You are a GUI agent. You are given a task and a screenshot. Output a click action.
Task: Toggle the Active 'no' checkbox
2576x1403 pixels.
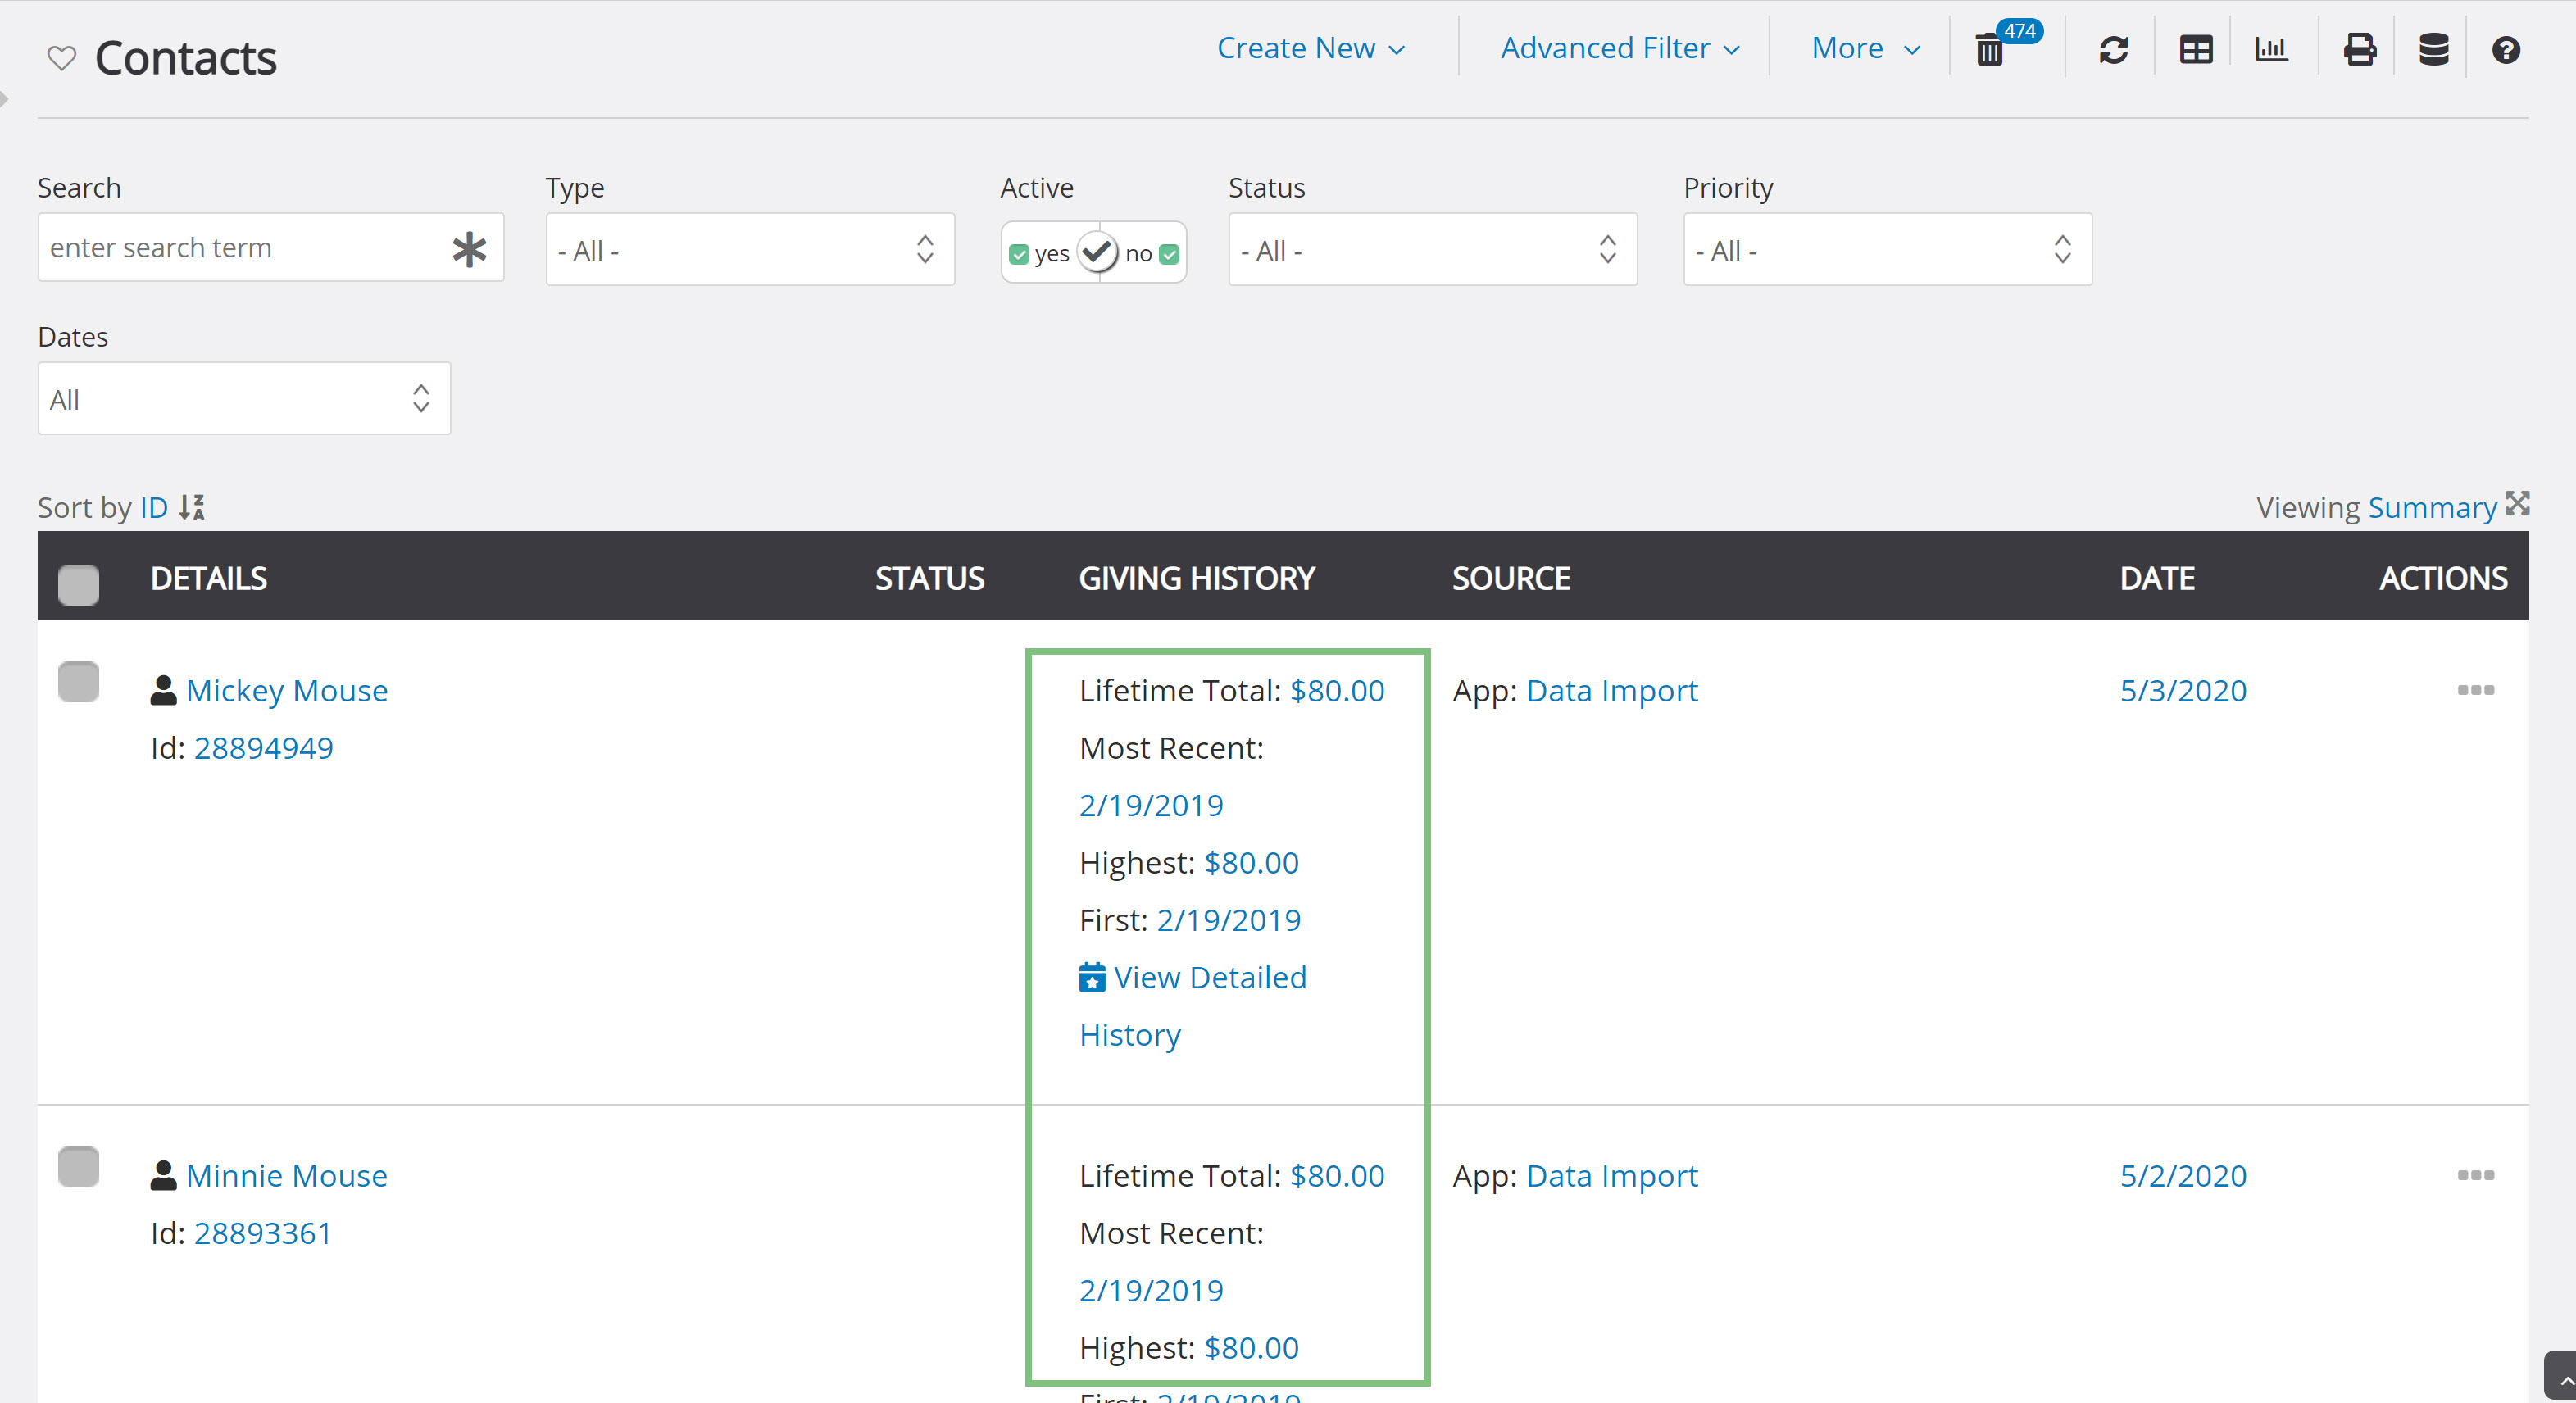coord(1169,255)
